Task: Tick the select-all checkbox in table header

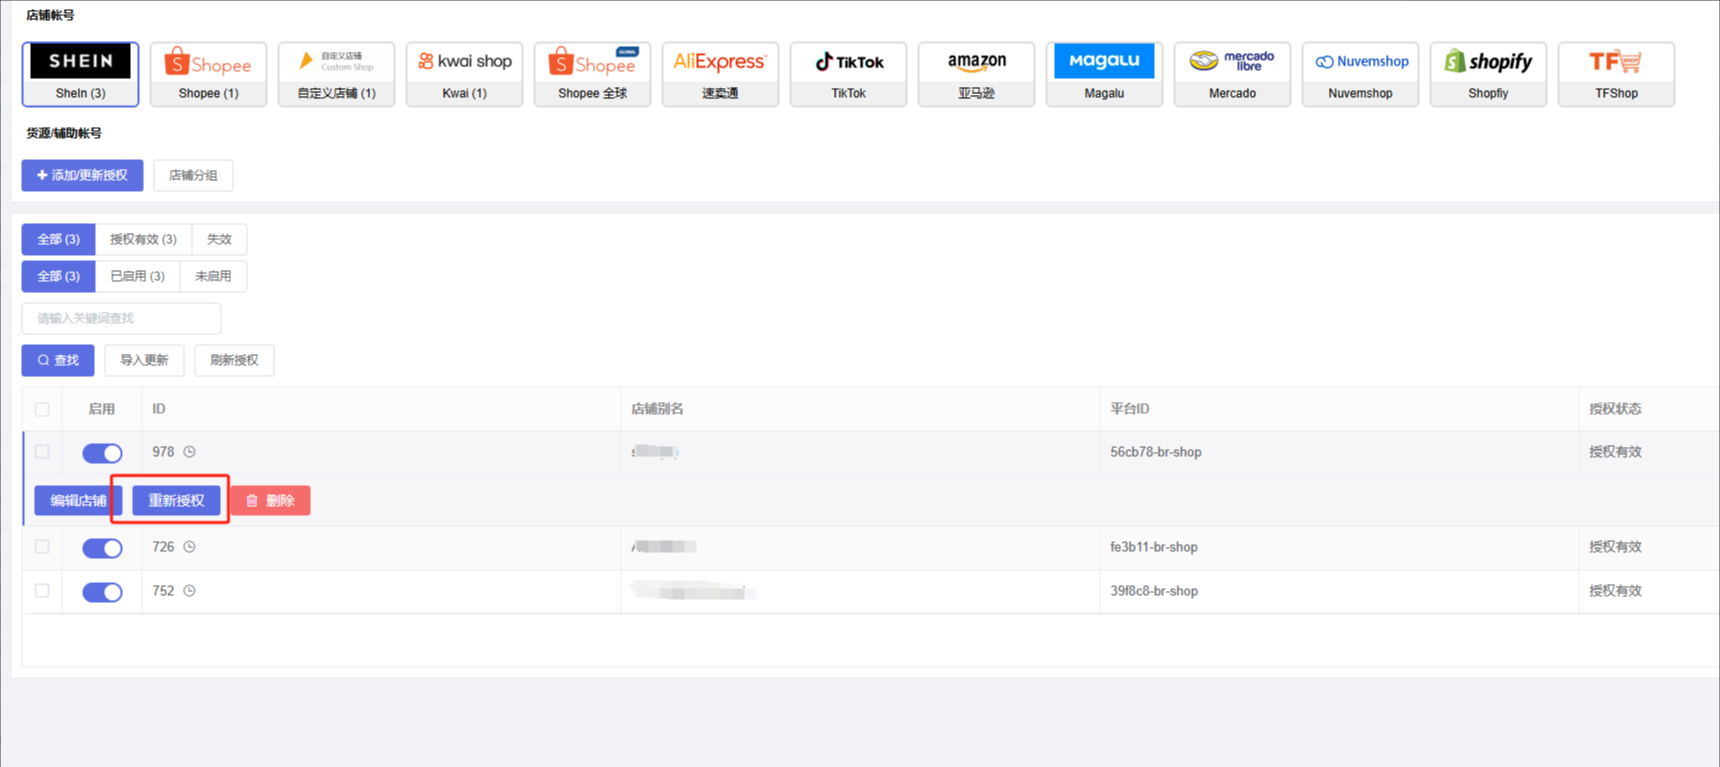Action: tap(42, 409)
